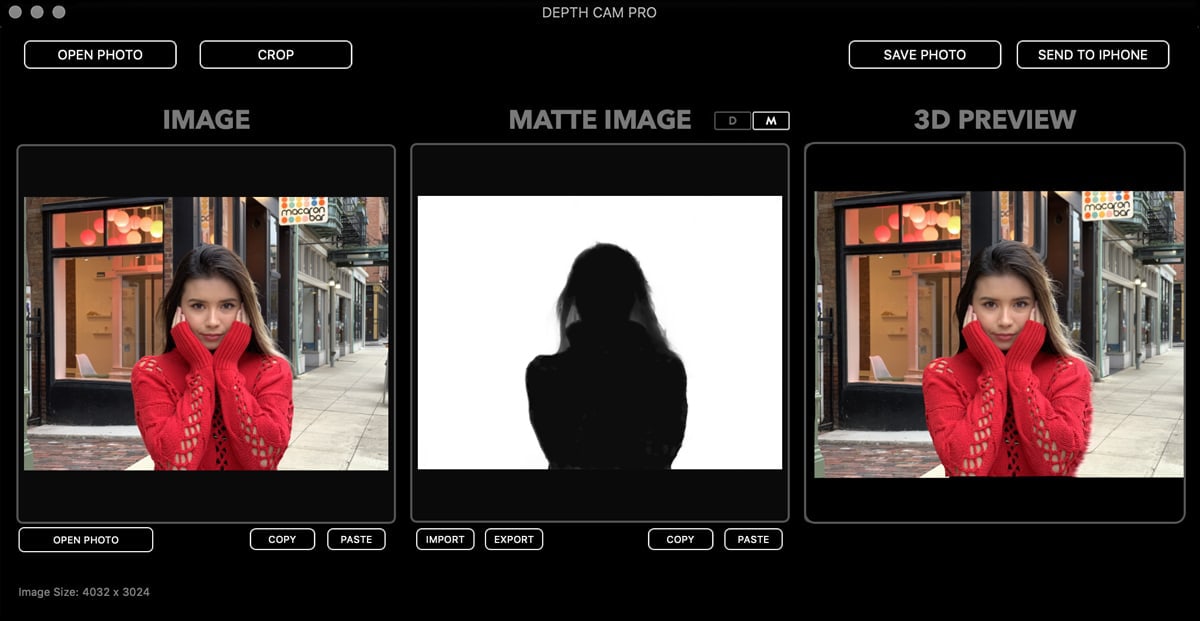Screen dimensions: 1200x621
Task: Click SAVE PHOTO button
Action: (925, 55)
